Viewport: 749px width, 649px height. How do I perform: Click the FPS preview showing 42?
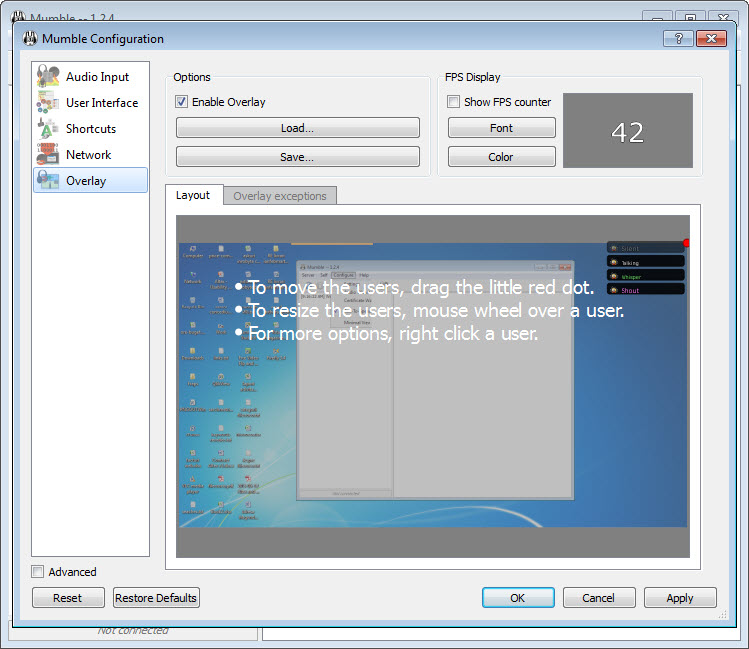(x=628, y=130)
